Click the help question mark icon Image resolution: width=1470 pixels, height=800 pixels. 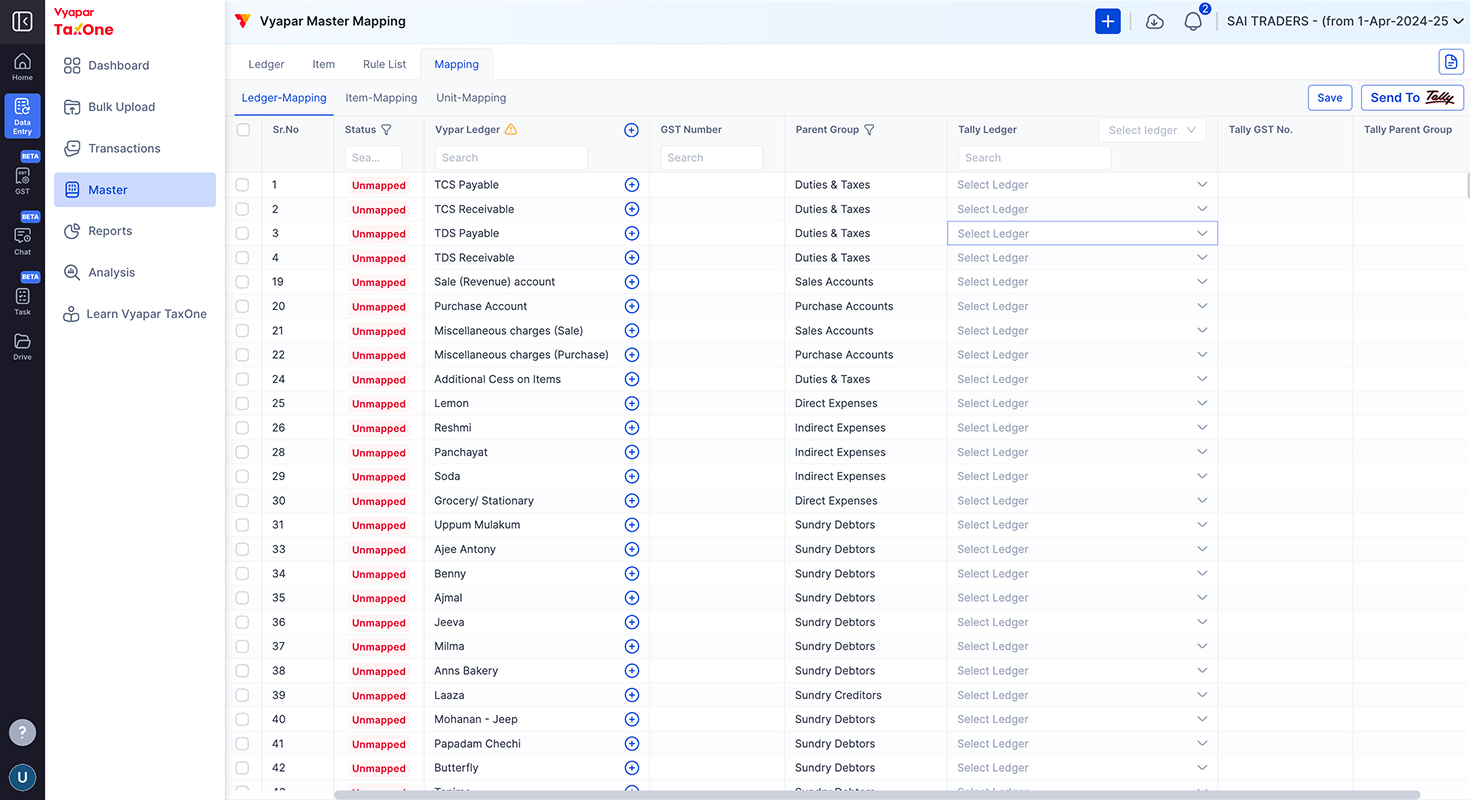(x=22, y=732)
